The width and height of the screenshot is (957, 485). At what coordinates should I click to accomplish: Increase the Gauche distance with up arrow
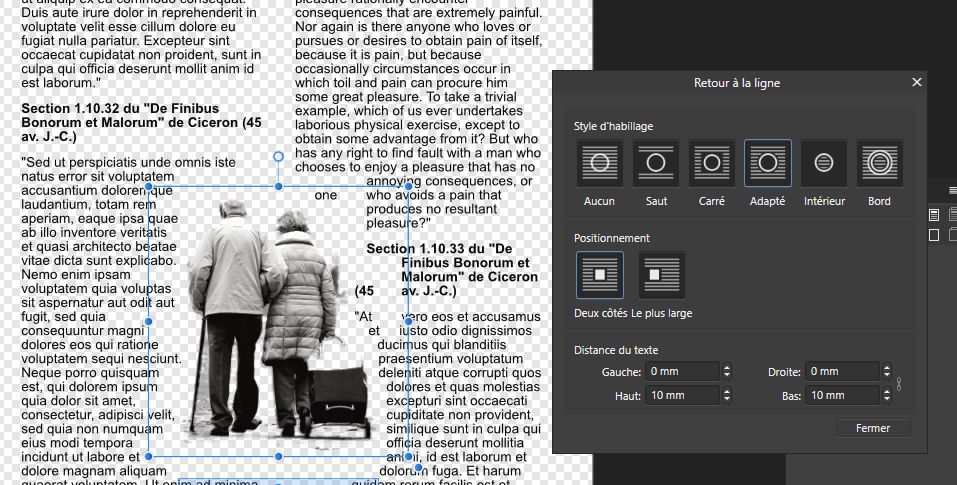tap(726, 367)
